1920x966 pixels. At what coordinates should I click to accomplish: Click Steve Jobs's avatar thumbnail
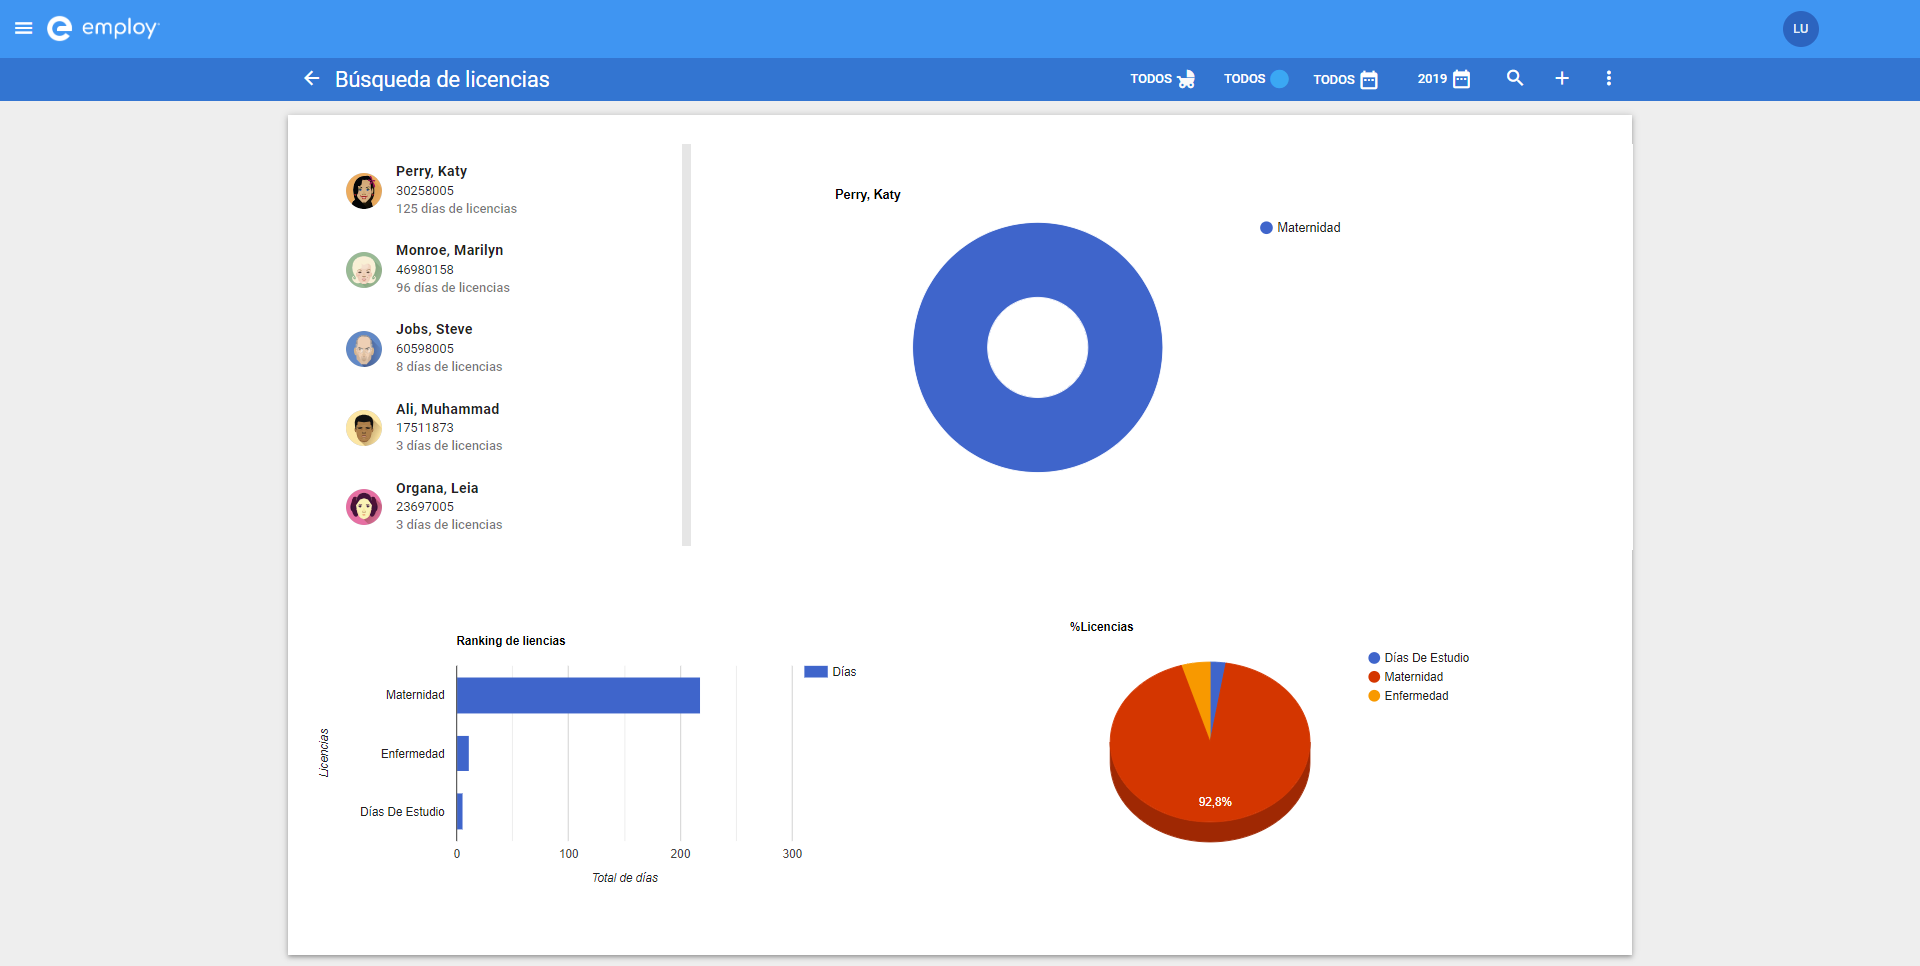(364, 349)
